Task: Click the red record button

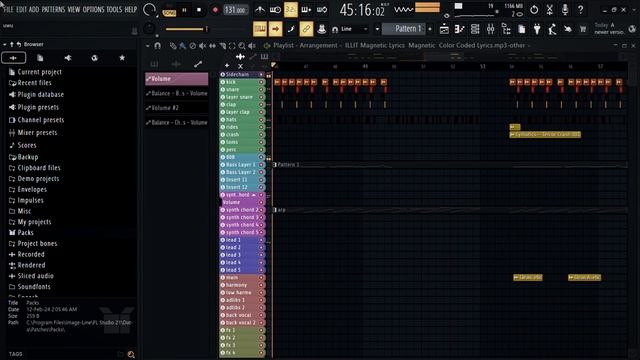Action: click(x=215, y=10)
